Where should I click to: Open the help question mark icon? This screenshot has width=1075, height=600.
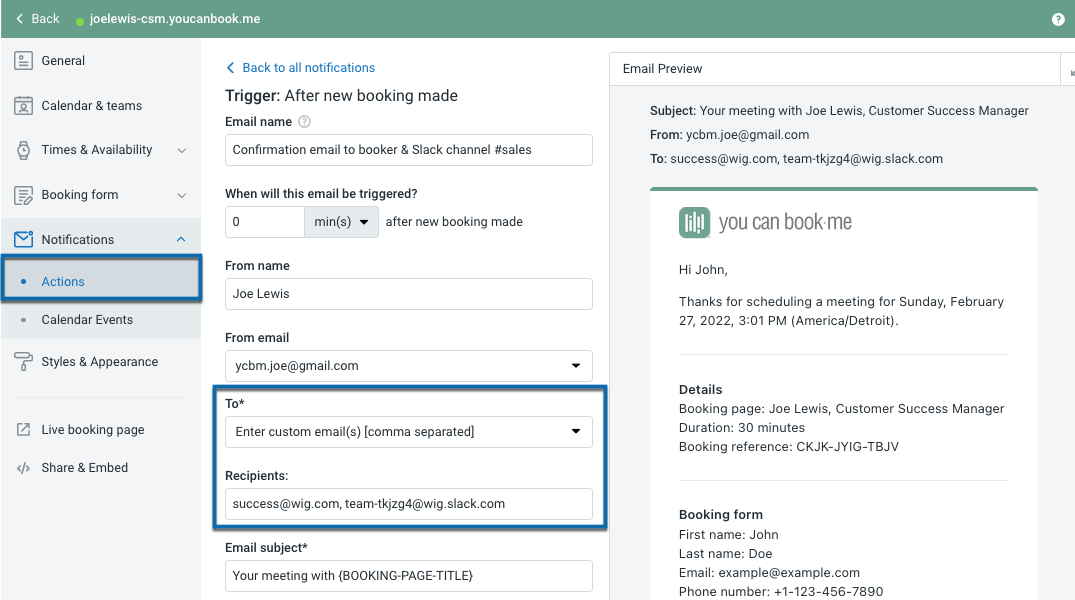tap(1058, 18)
